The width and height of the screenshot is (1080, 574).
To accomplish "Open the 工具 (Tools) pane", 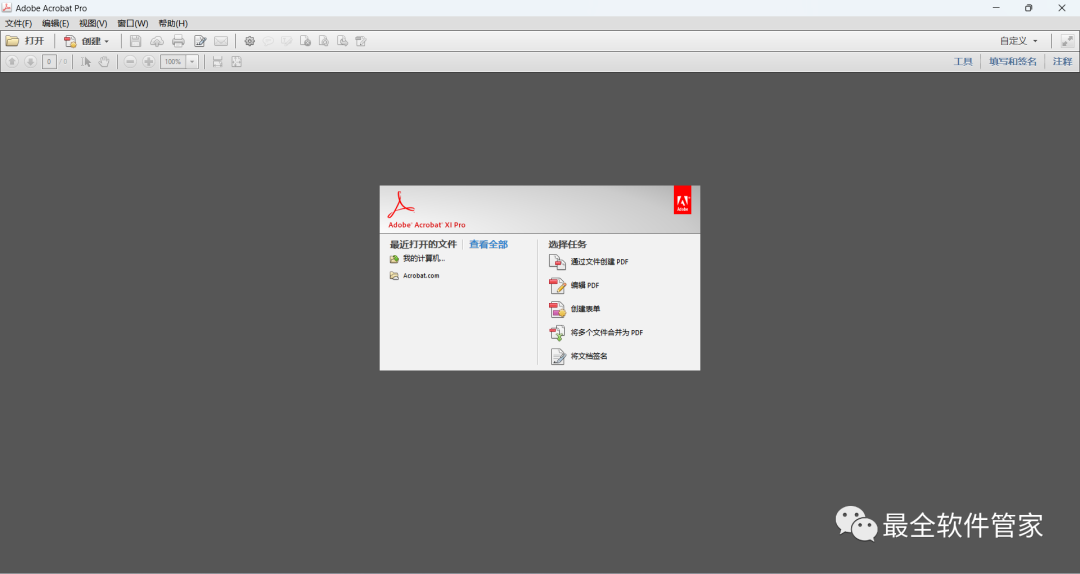I will (963, 62).
